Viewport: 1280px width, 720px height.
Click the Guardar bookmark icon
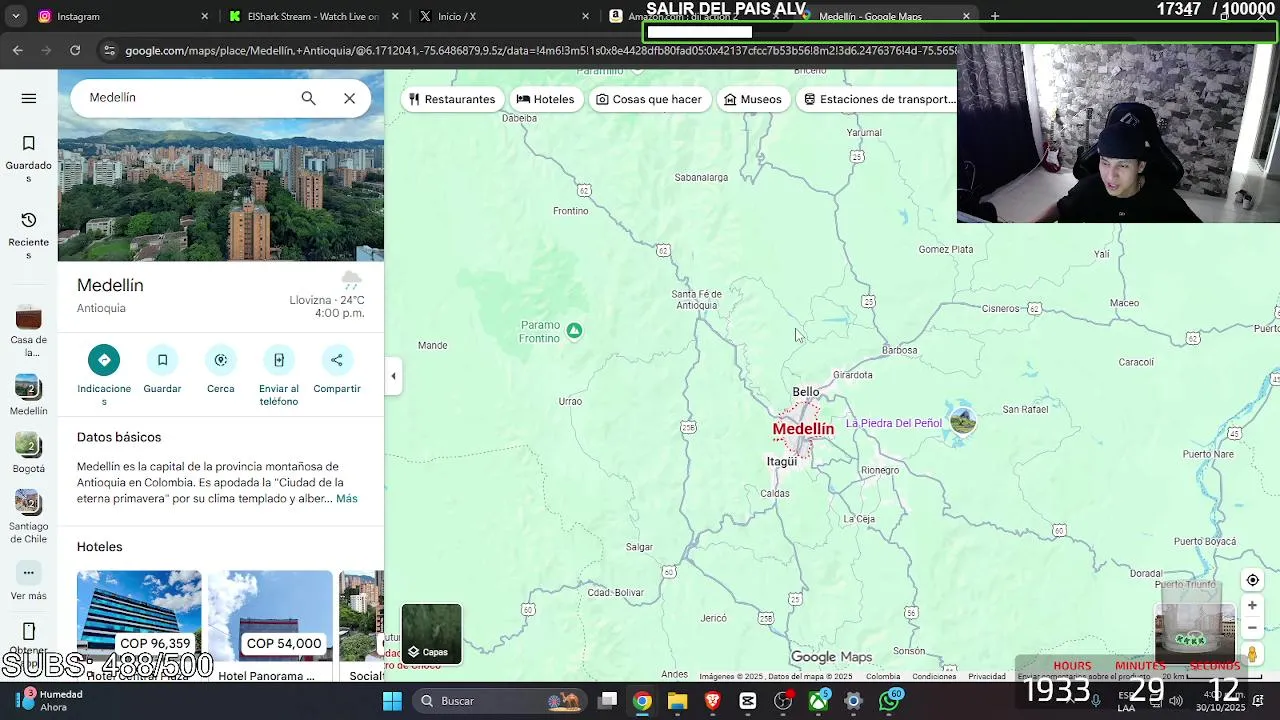[x=162, y=360]
